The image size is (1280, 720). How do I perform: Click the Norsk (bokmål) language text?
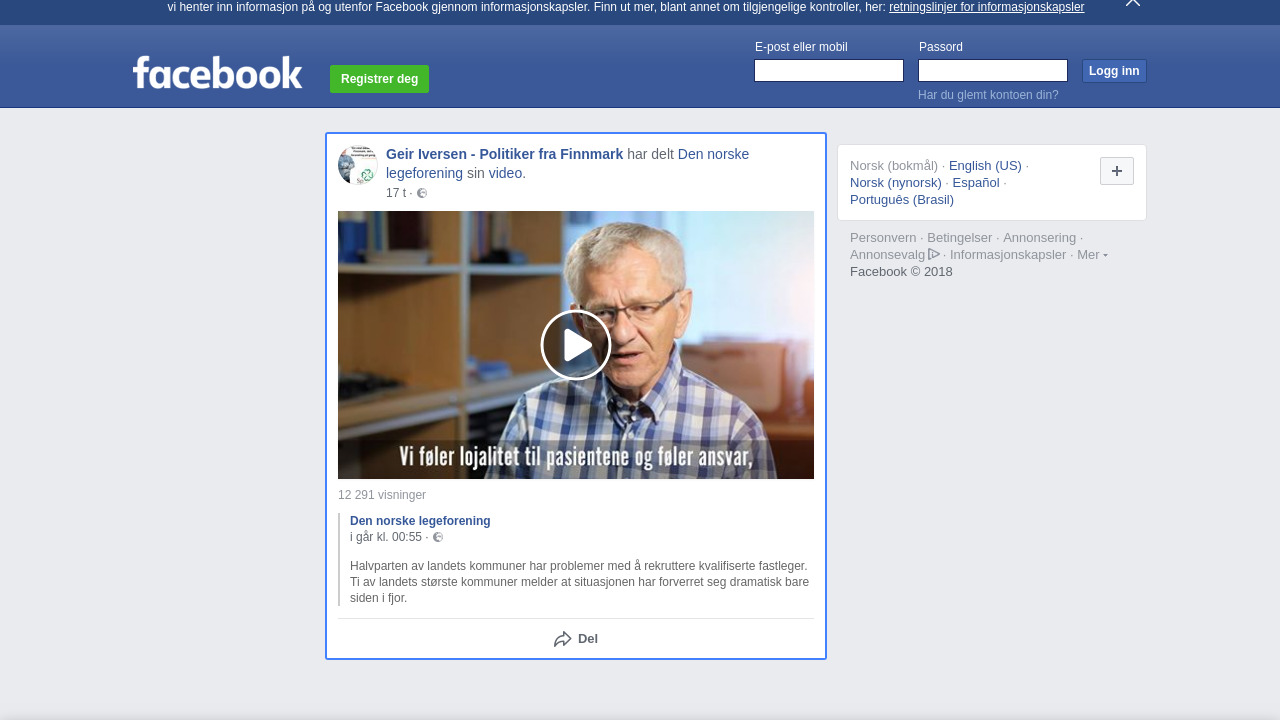point(894,166)
